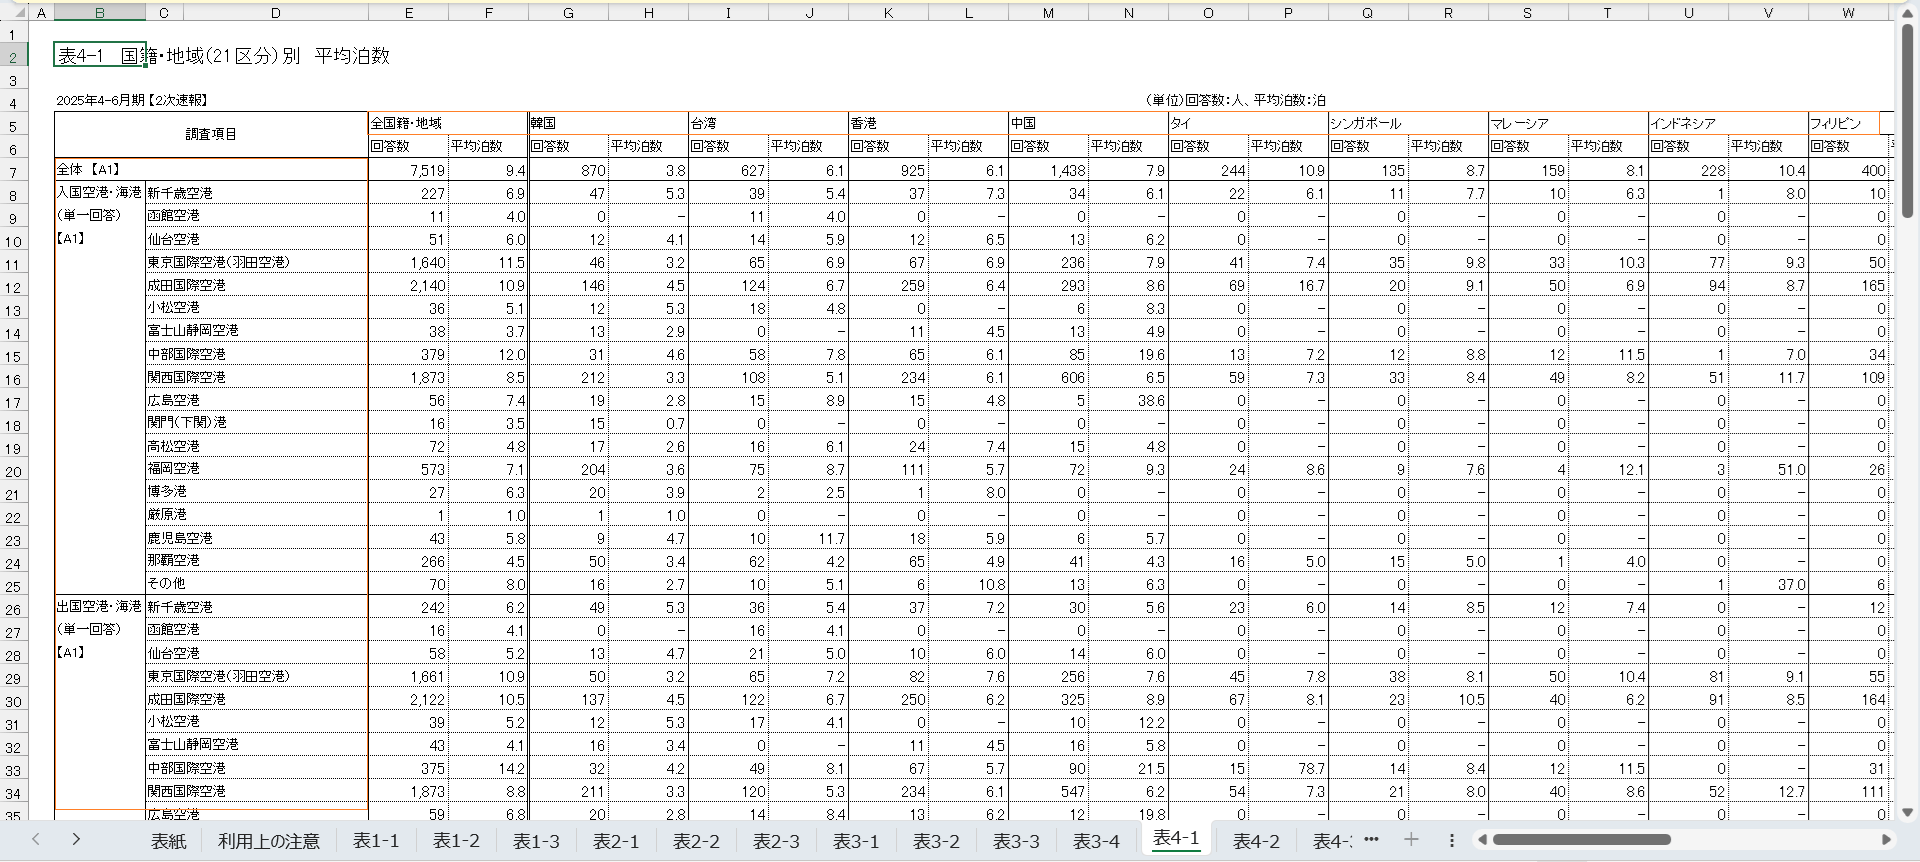Click the Select All corner triangle
The height and width of the screenshot is (862, 1920).
coord(18,13)
